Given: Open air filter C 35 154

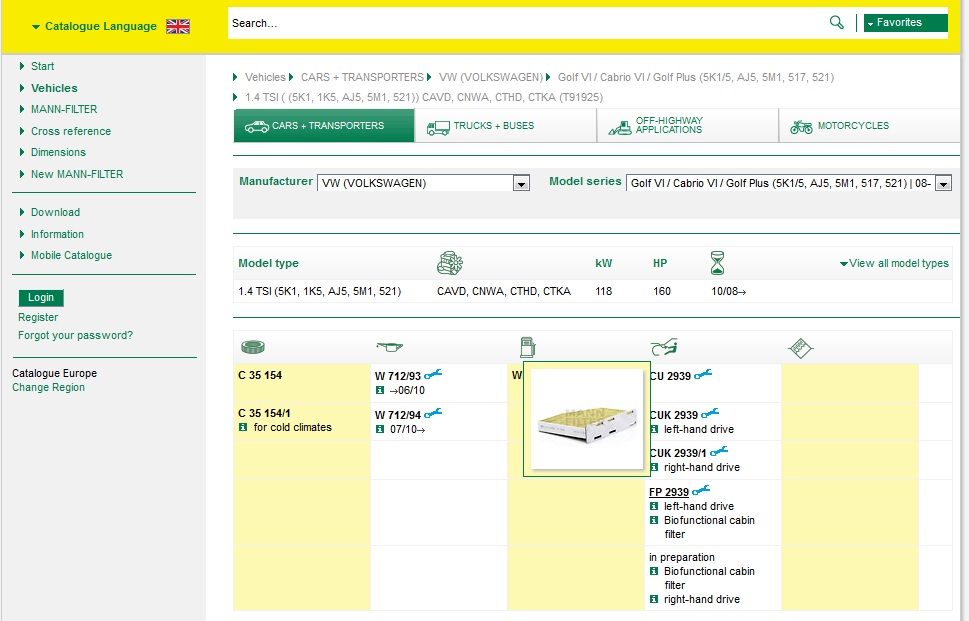Looking at the screenshot, I should [260, 375].
